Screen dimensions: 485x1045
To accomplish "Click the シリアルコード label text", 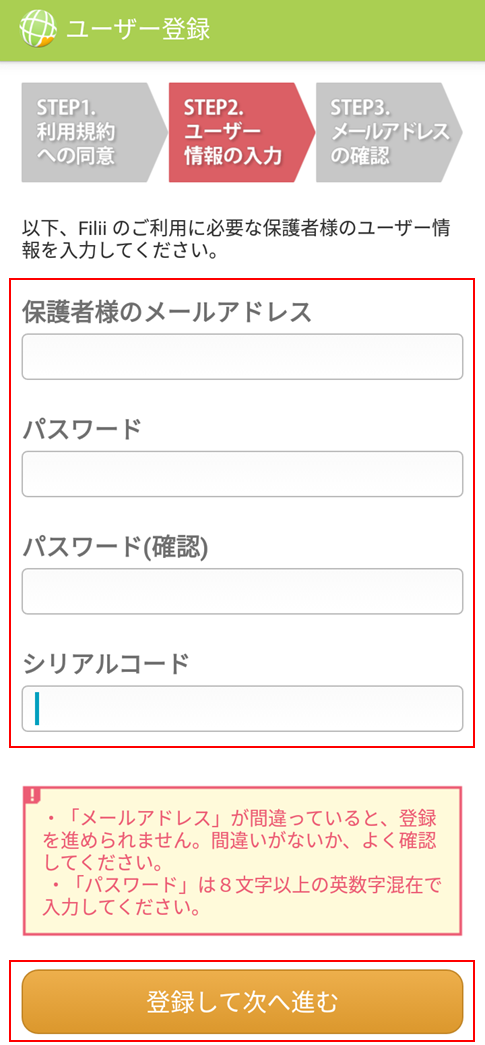I will point(106,664).
